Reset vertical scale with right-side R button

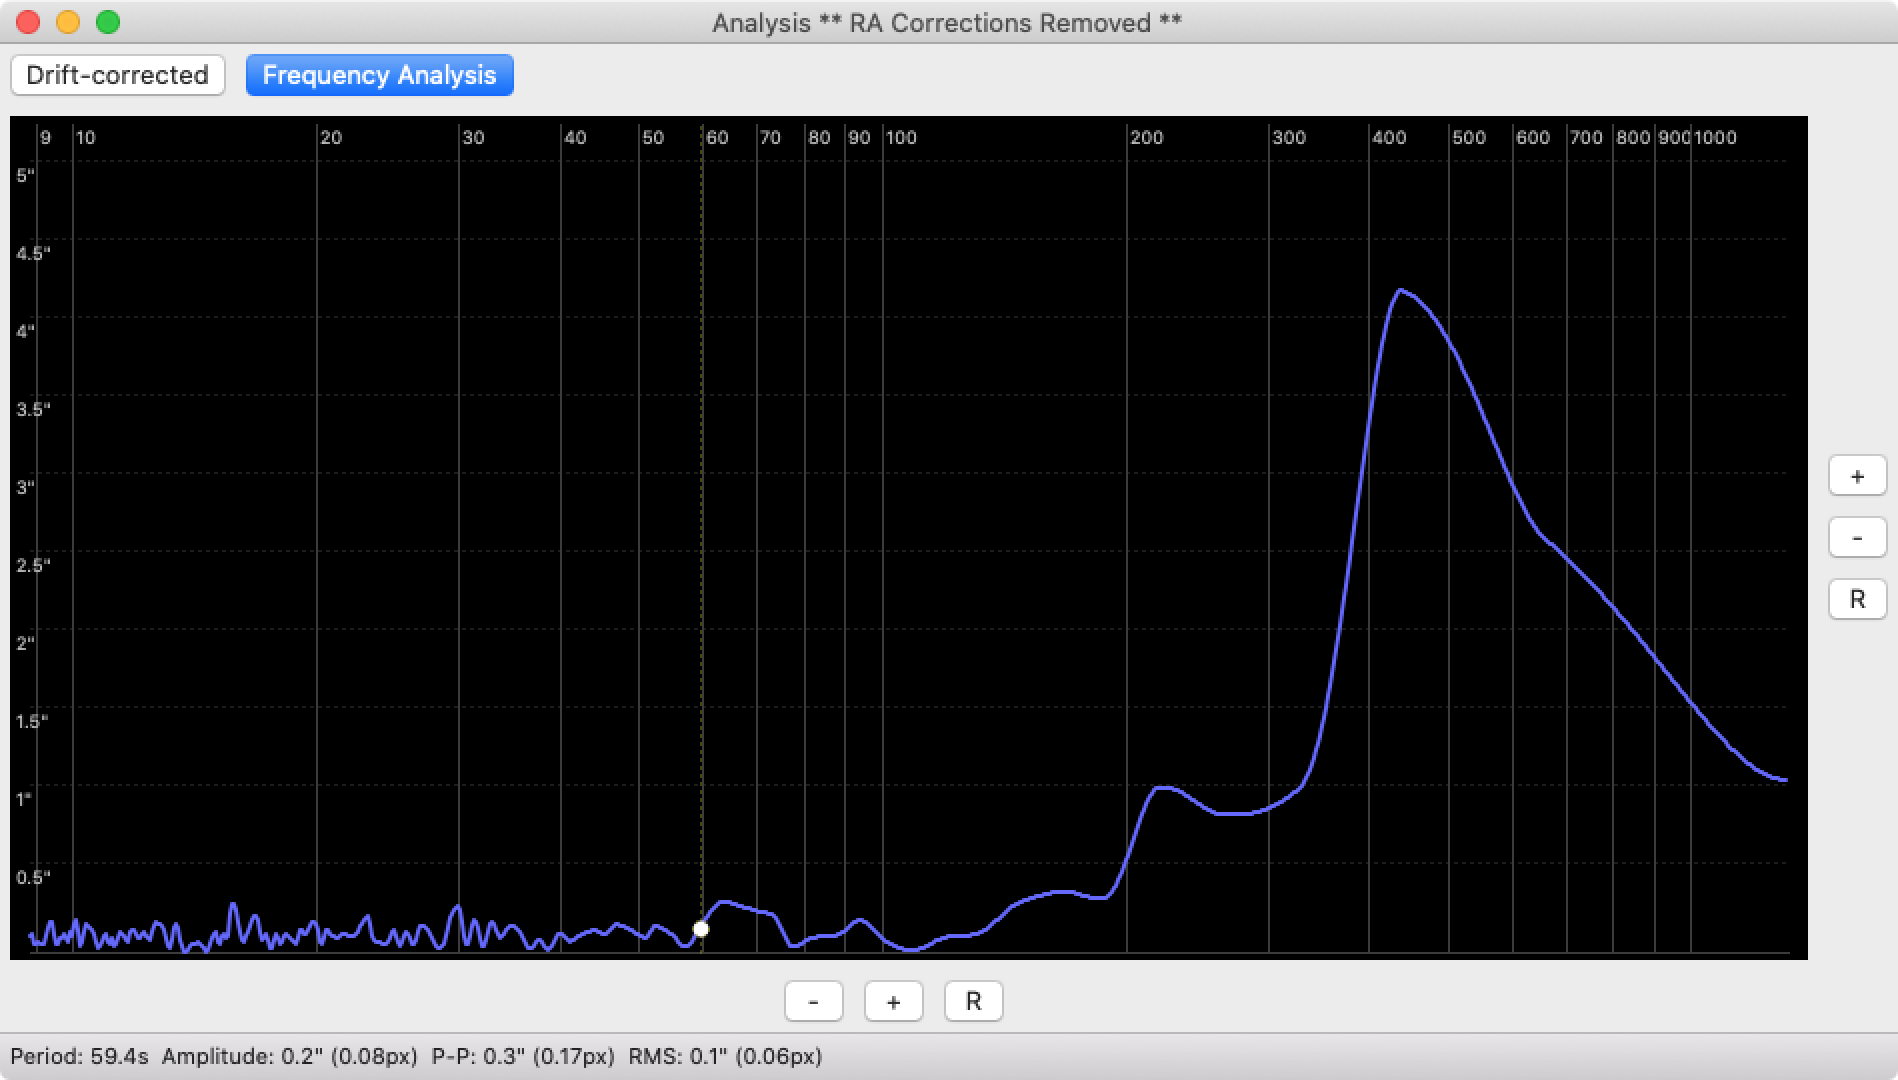(1857, 599)
